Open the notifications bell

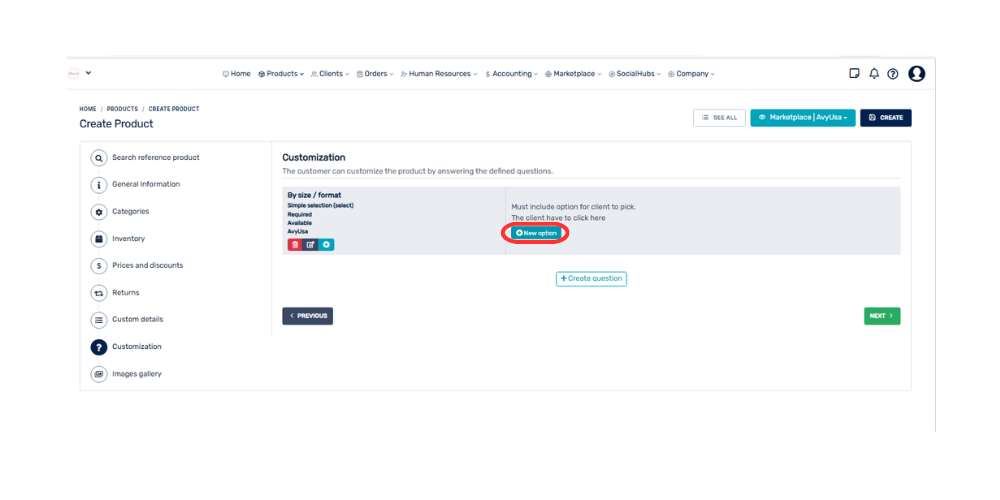tap(874, 73)
